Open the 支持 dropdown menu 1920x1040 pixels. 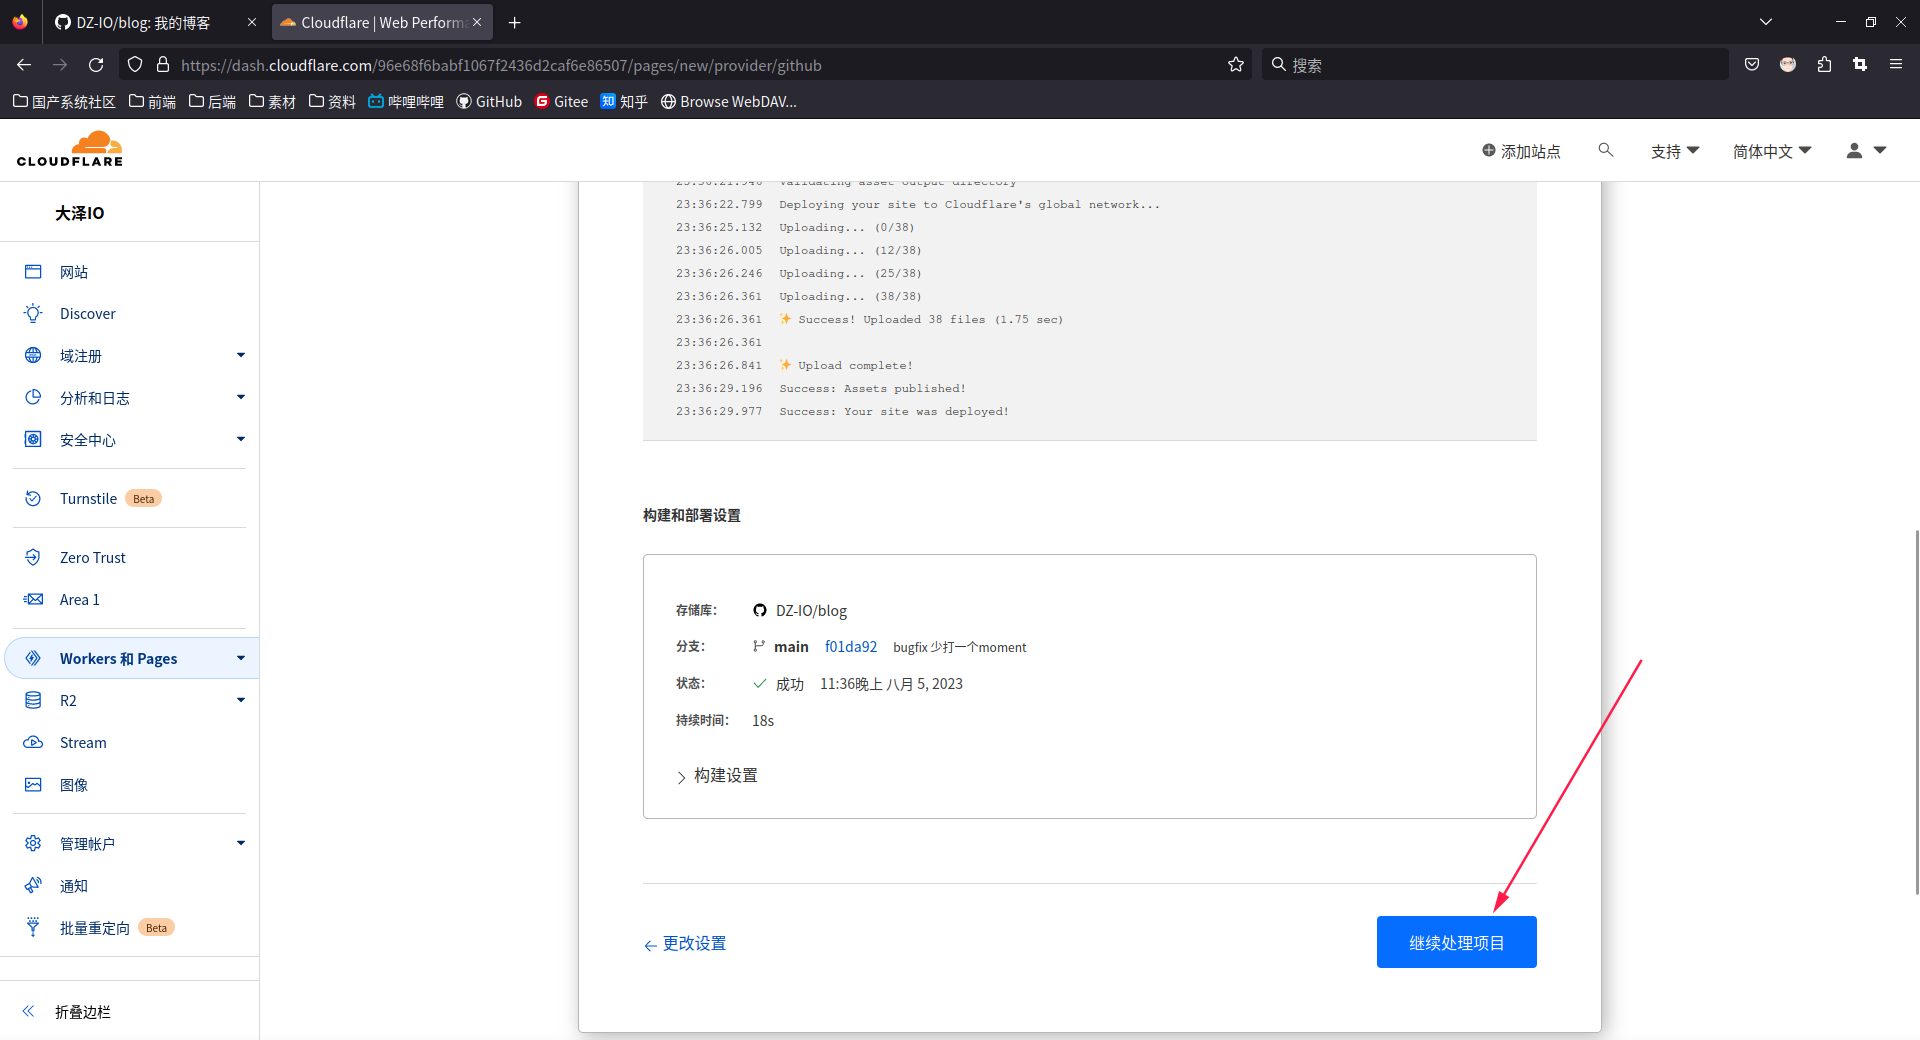pos(1675,151)
